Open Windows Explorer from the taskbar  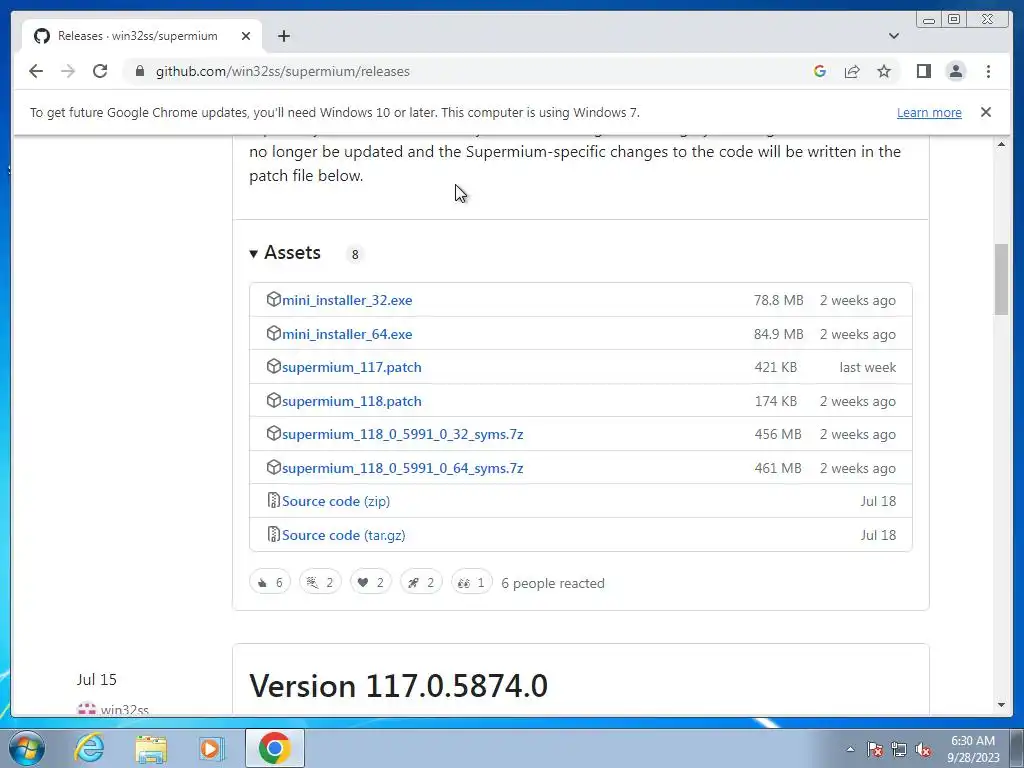[151, 748]
